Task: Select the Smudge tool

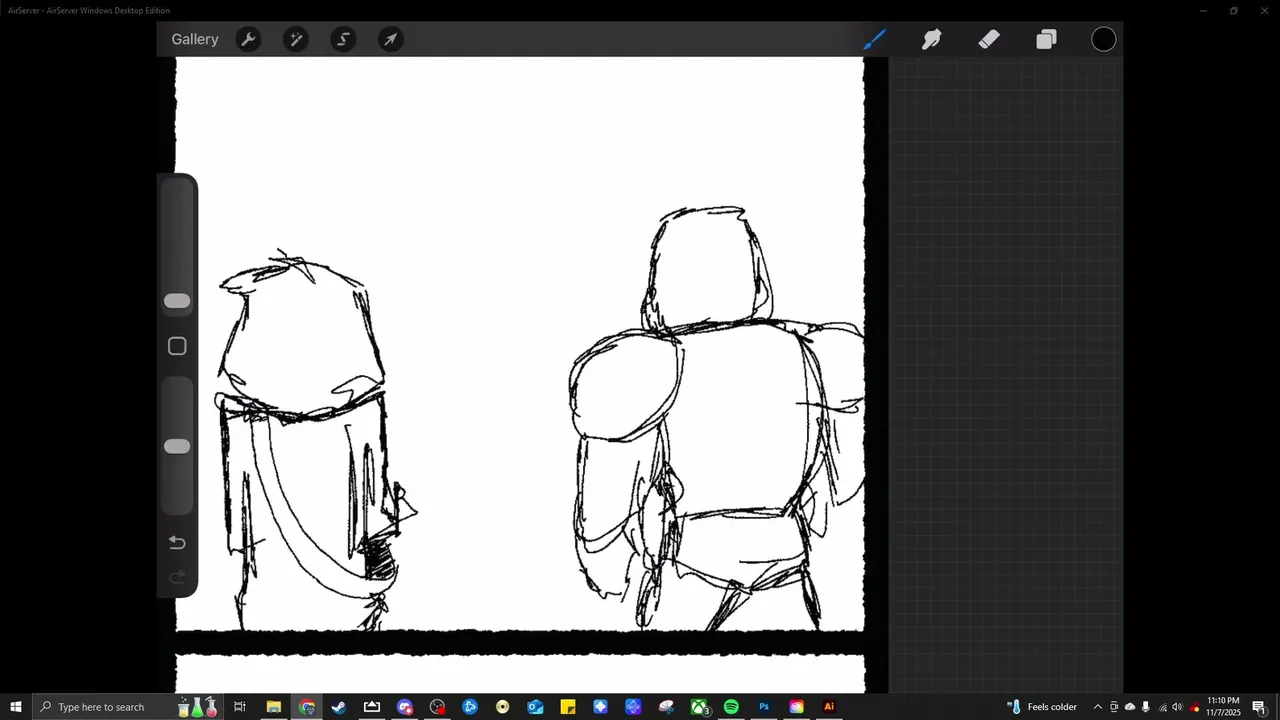Action: (931, 40)
